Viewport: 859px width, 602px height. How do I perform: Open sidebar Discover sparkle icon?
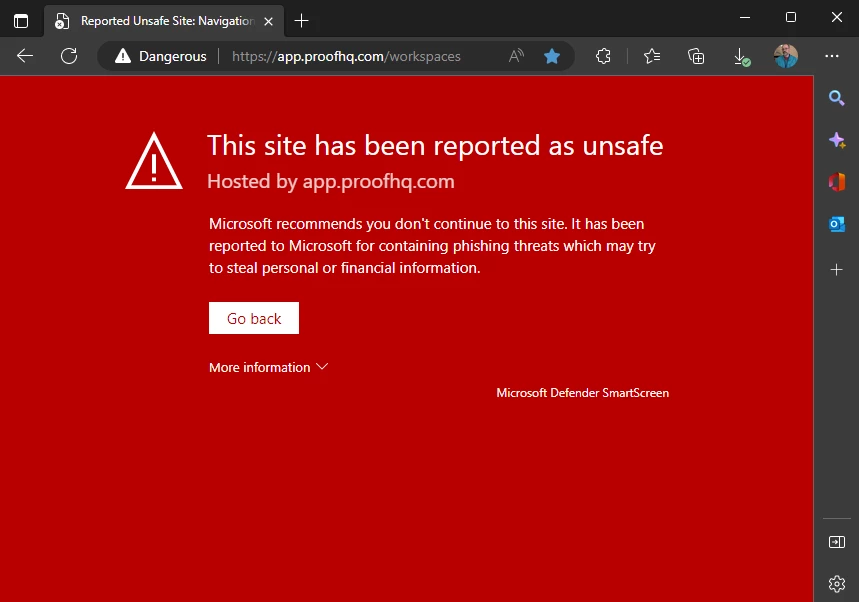(x=837, y=140)
